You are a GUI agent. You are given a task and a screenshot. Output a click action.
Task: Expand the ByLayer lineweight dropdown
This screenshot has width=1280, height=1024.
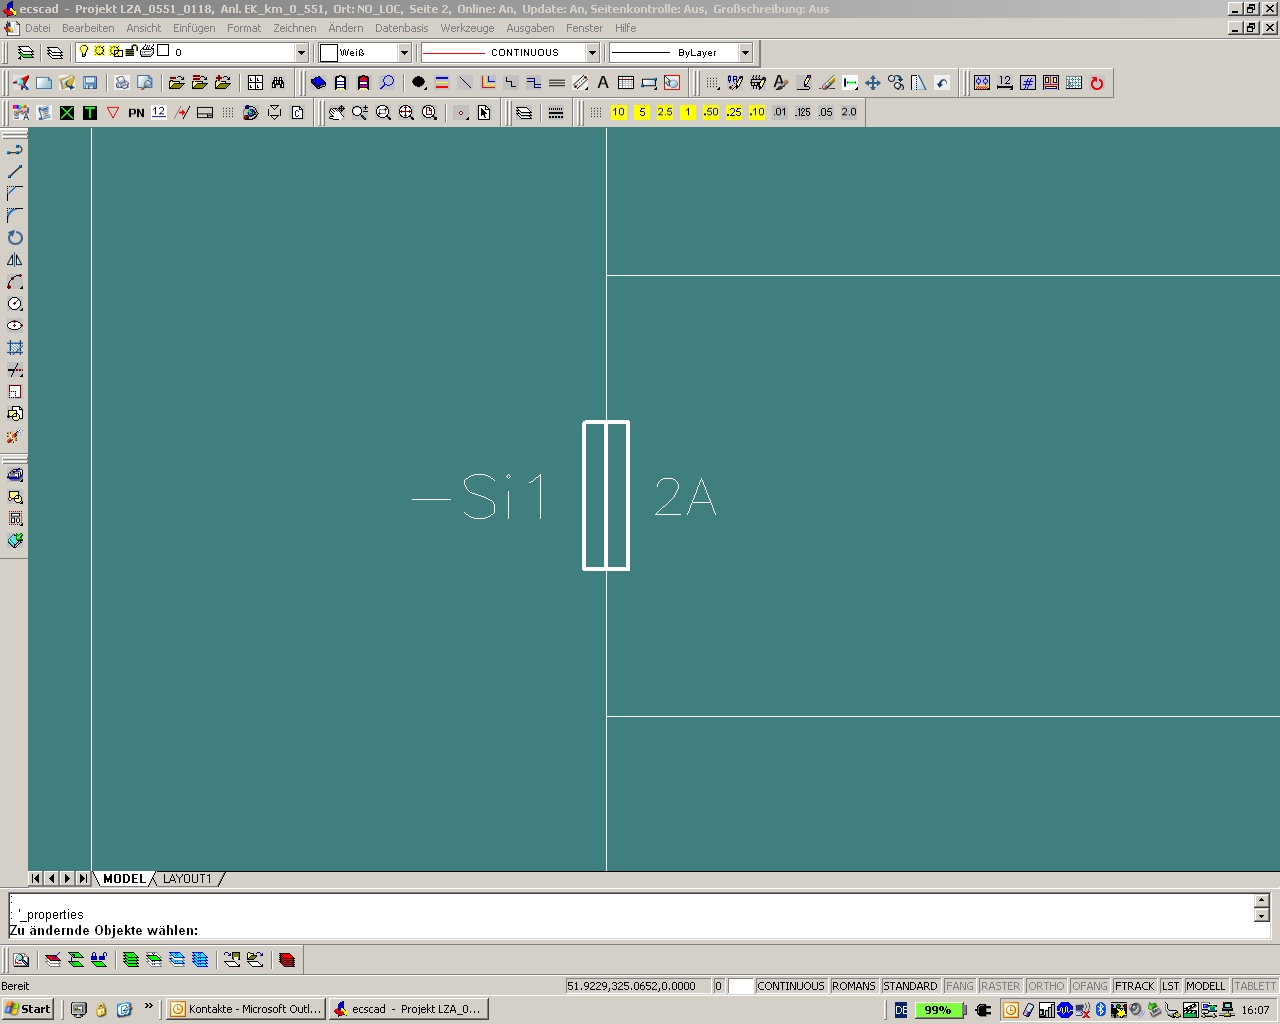[x=745, y=52]
